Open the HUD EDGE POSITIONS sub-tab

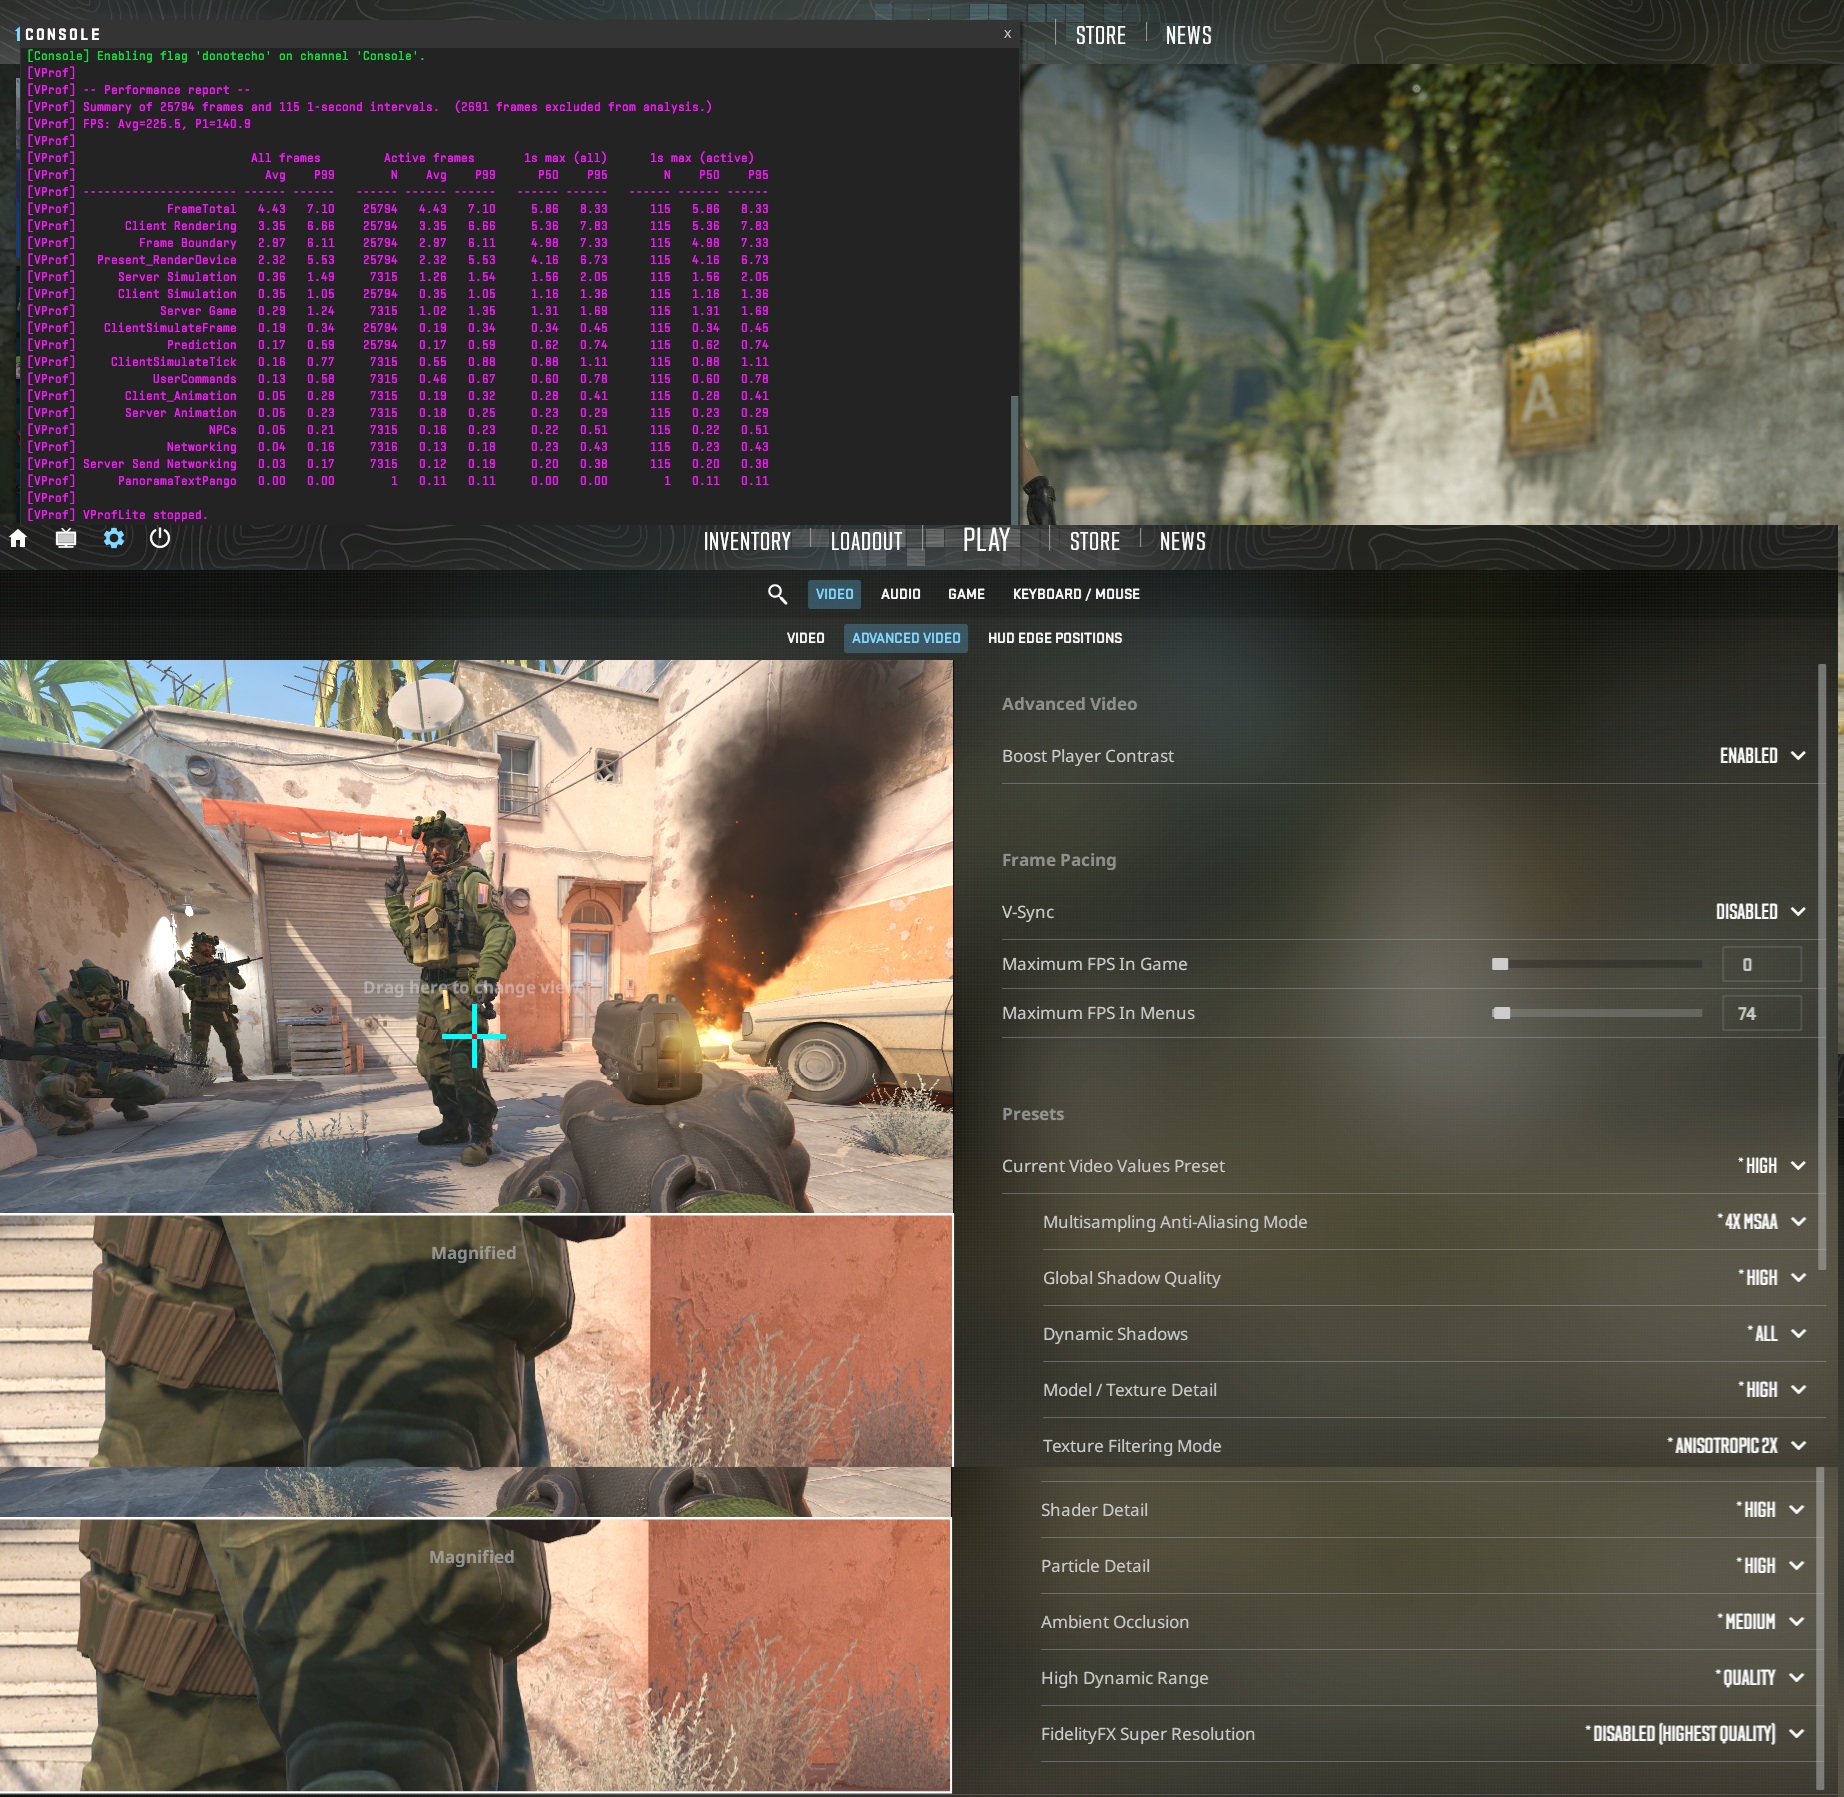[x=1055, y=638]
